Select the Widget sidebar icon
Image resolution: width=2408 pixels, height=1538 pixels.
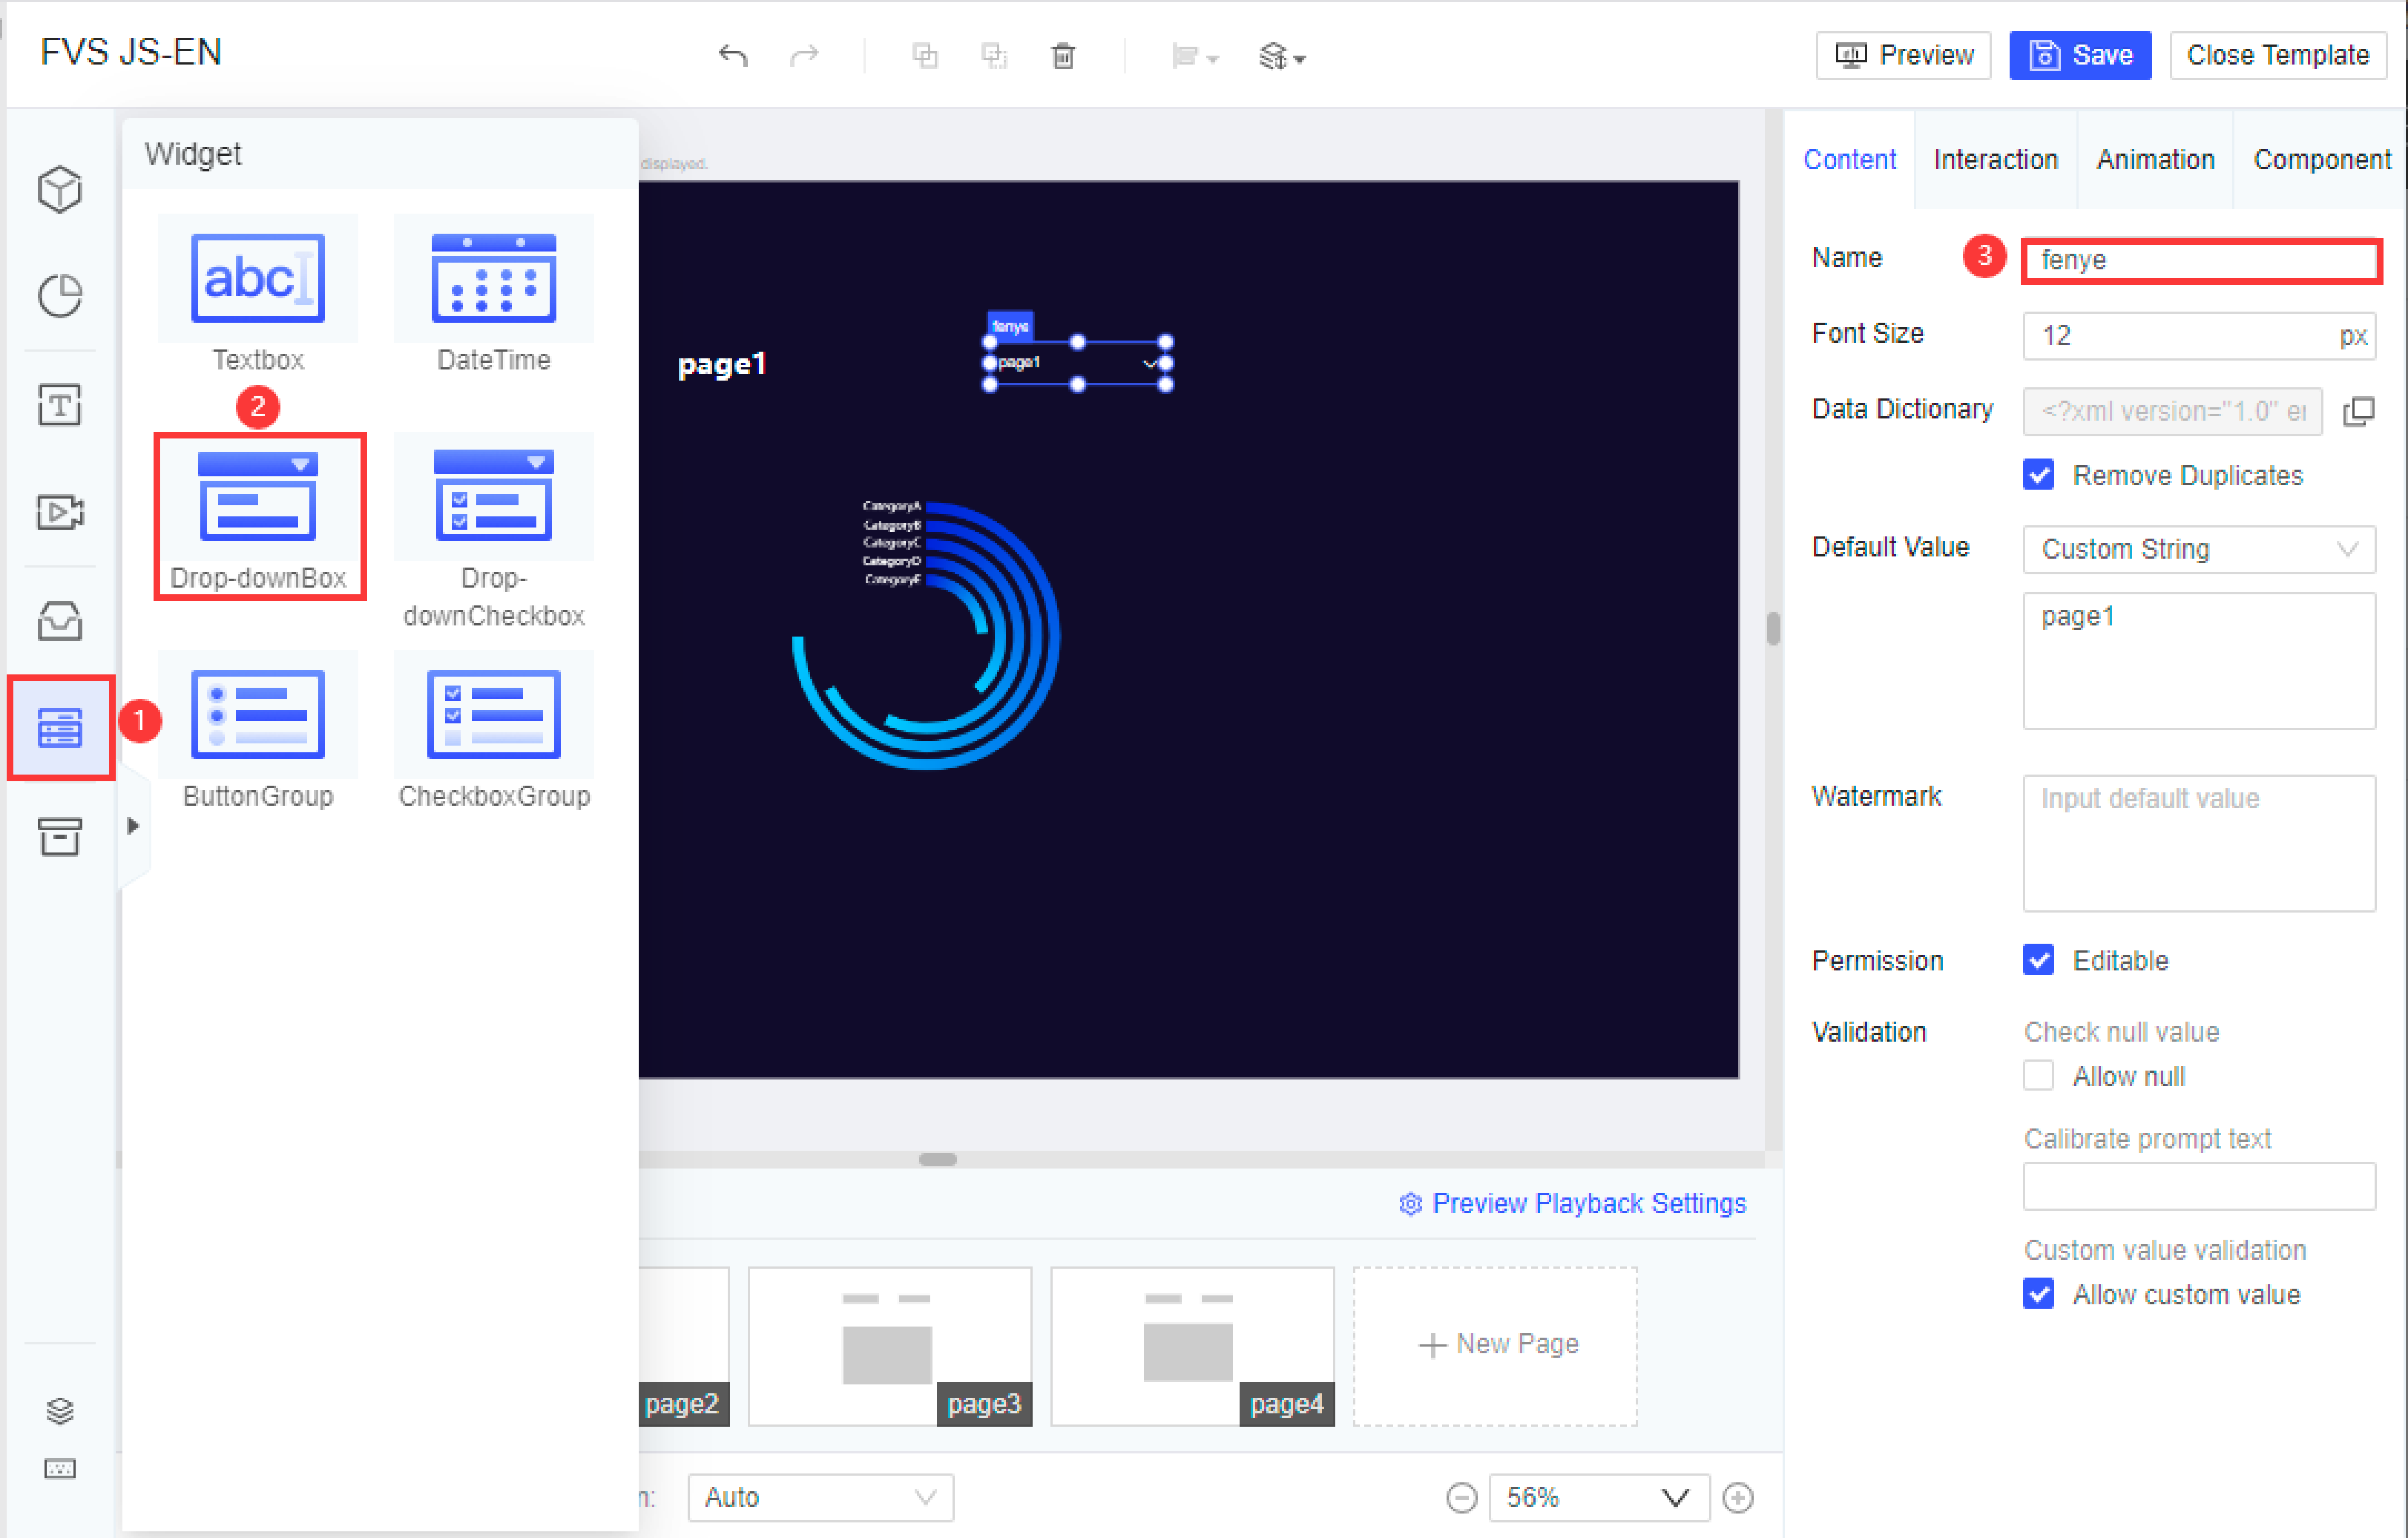tap(60, 728)
